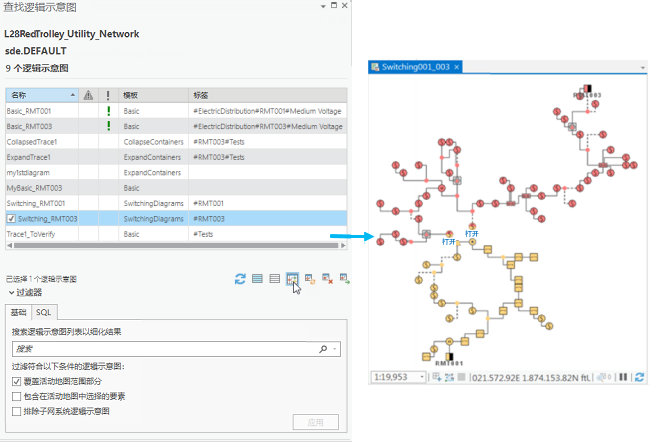Pause drawing in the diagram view status bar

623,377
